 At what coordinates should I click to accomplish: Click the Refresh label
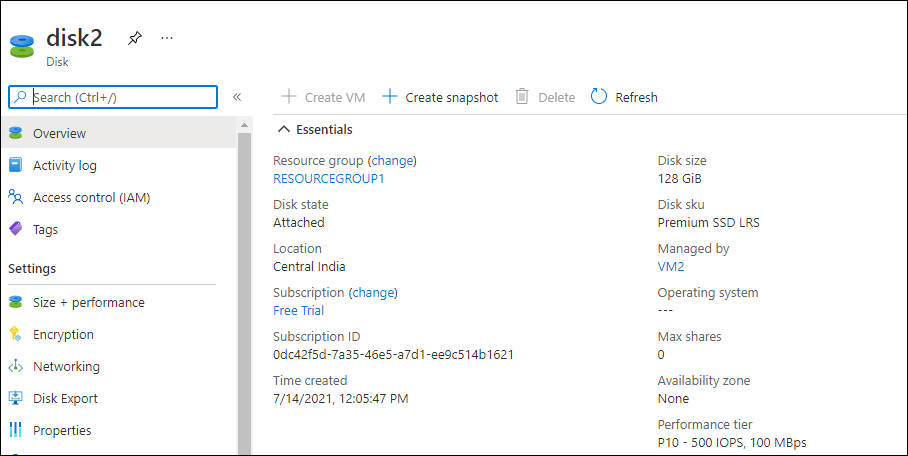636,97
